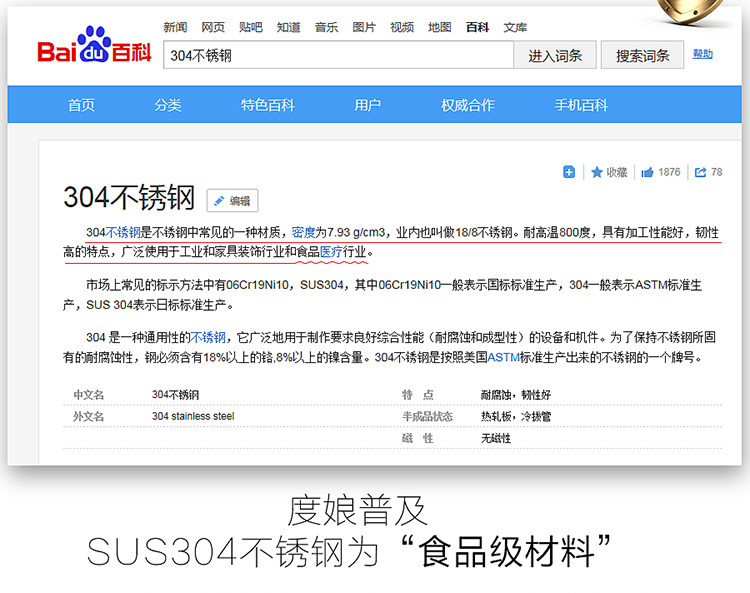Click the 1876 like count

tap(669, 172)
